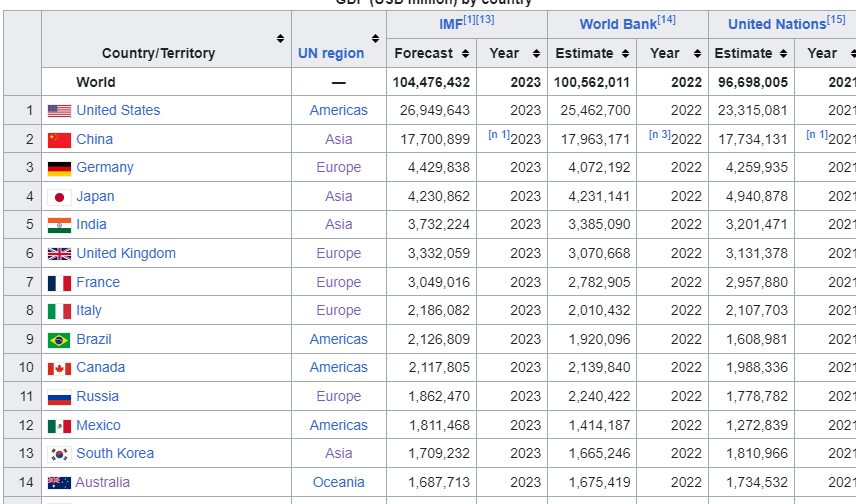Open footnote [n 3] in China World Bank year
Image resolution: width=856 pixels, height=504 pixels.
tap(659, 134)
